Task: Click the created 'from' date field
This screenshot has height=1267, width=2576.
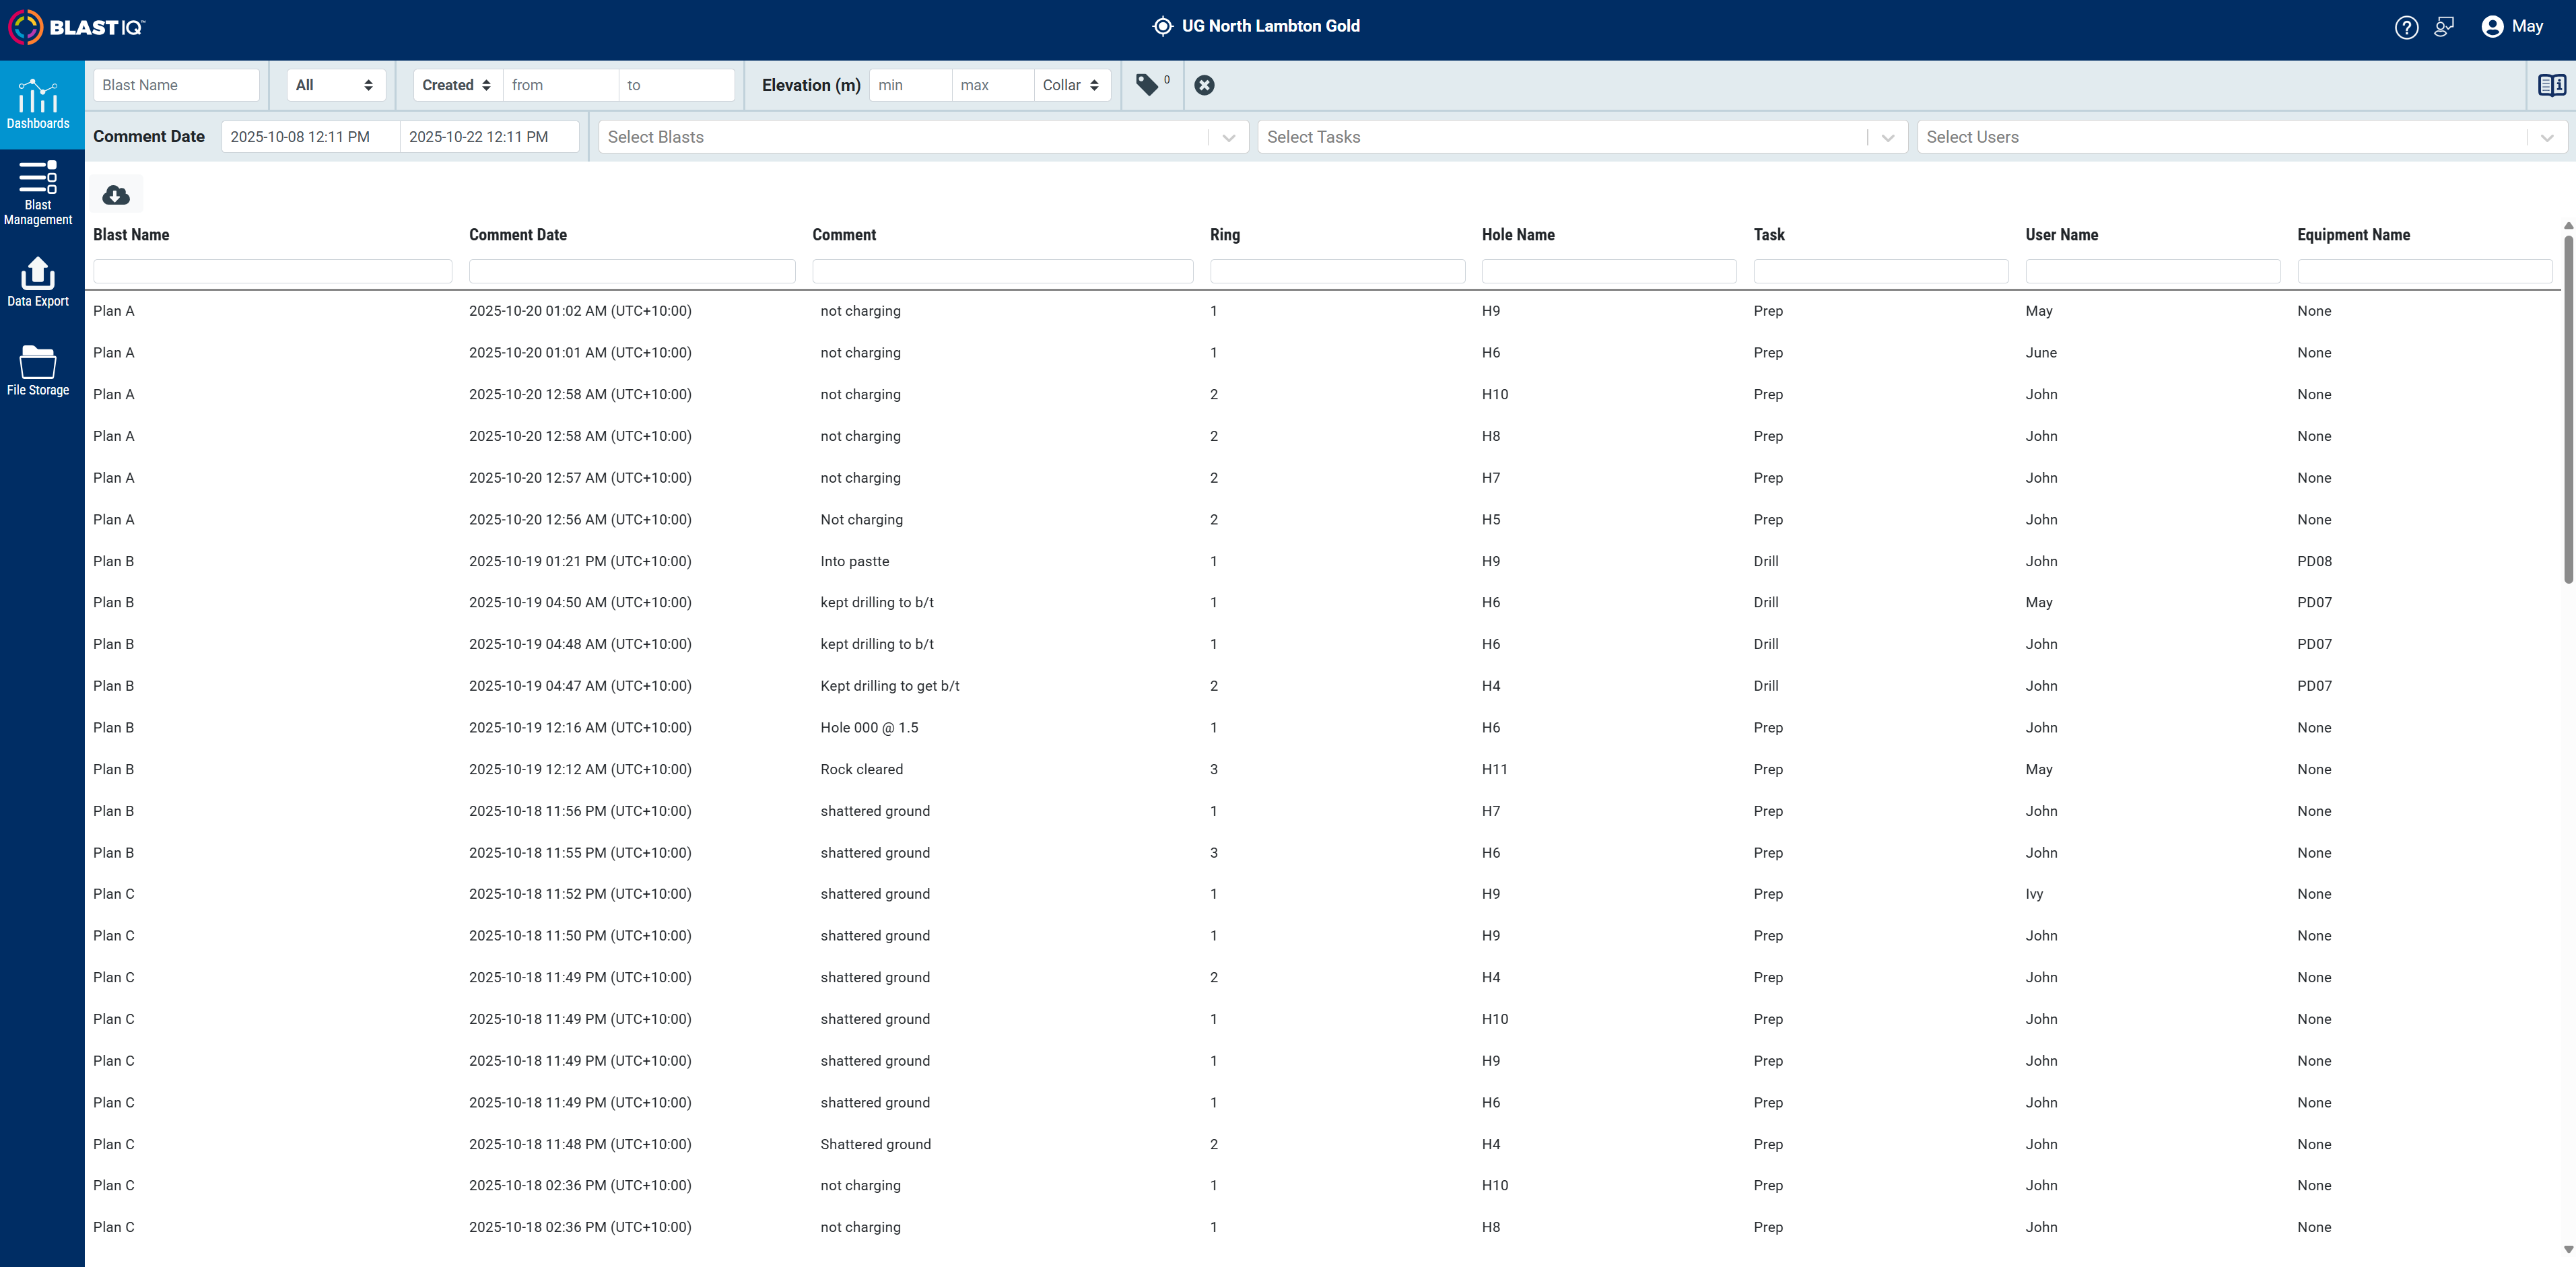Action: click(560, 85)
